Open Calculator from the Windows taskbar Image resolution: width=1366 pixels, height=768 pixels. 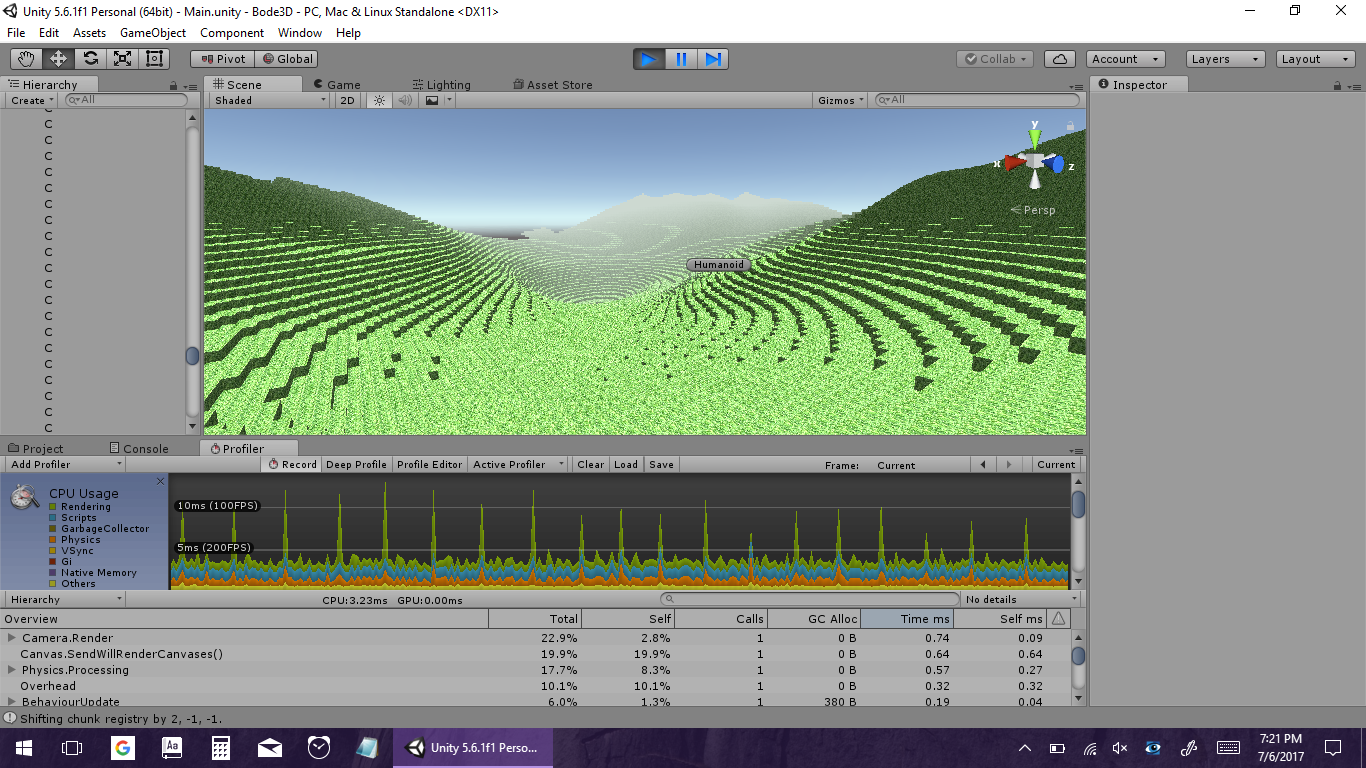click(221, 747)
